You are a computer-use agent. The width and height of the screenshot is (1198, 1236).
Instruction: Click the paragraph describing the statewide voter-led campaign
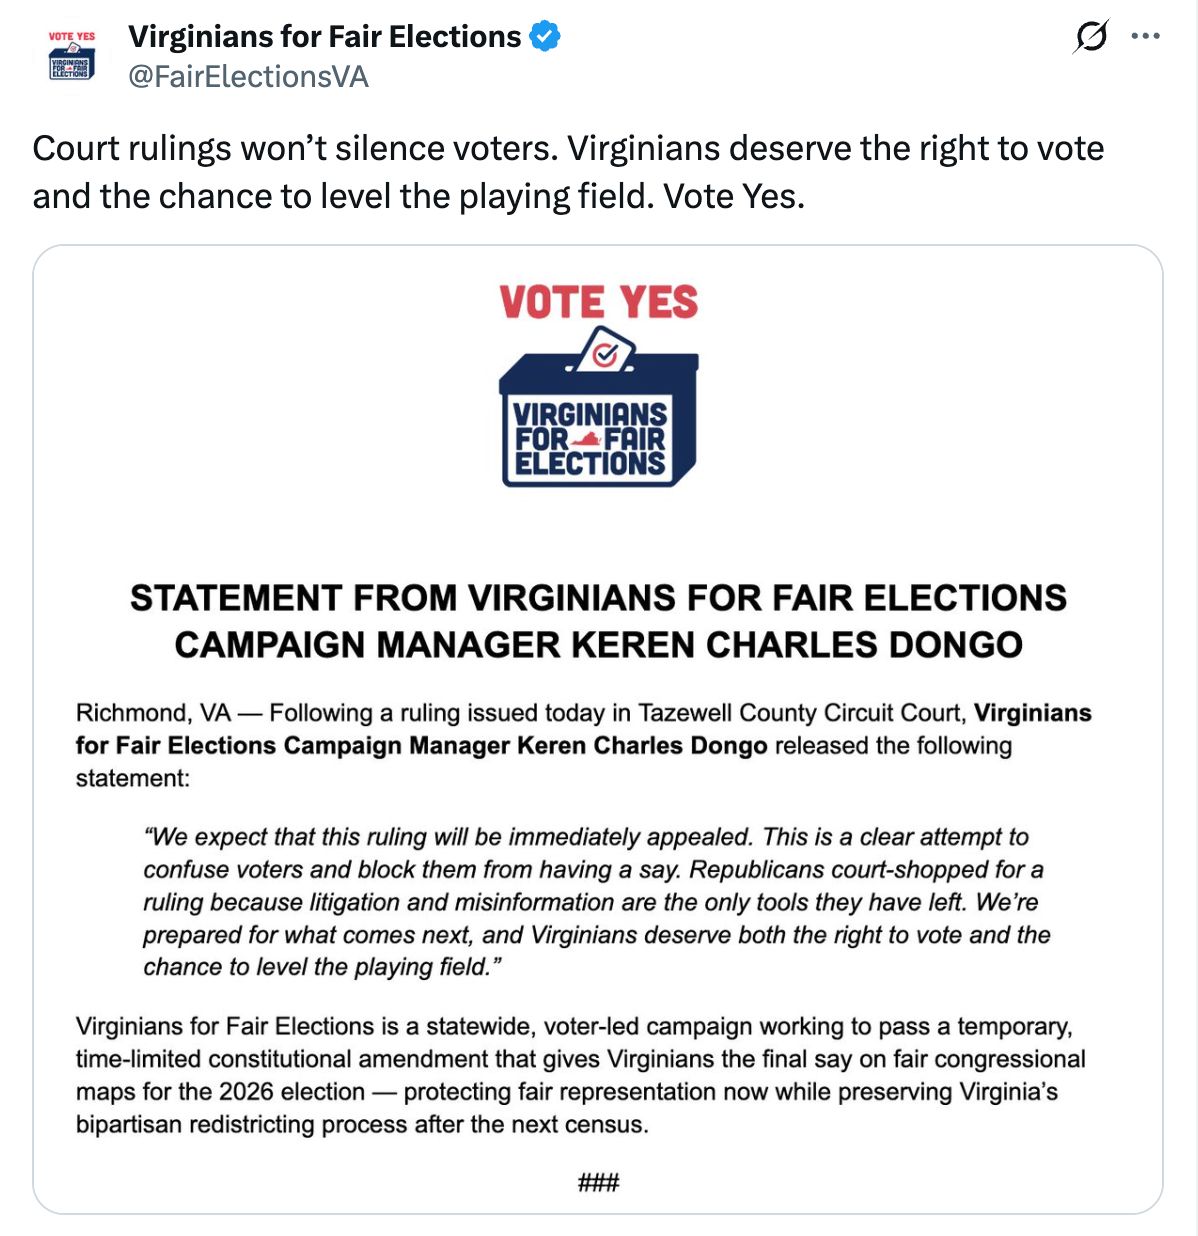pyautogui.click(x=580, y=1075)
